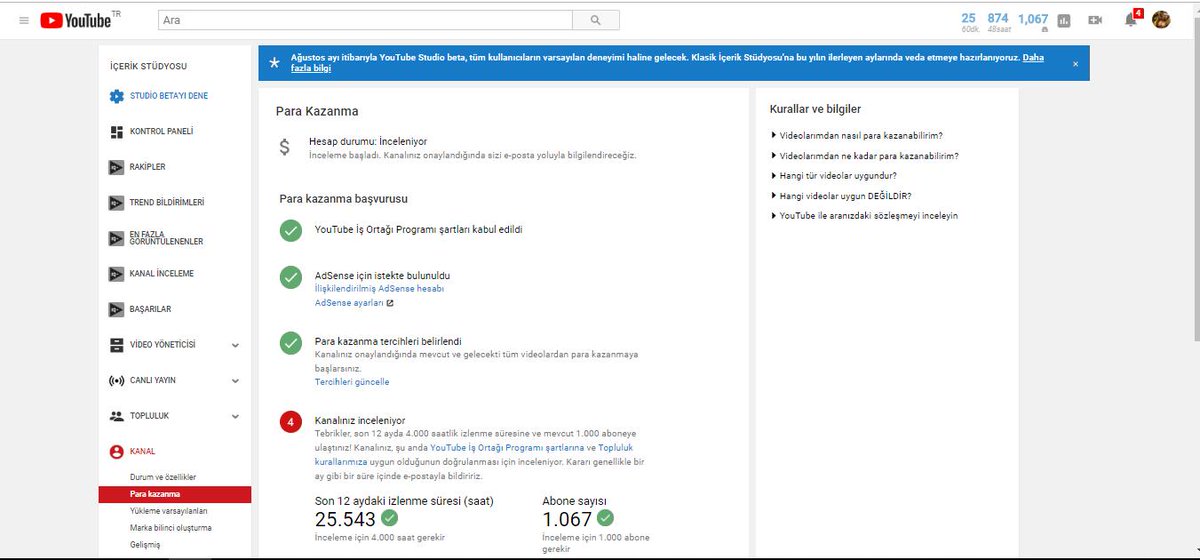
Task: Click the search magnifier button
Action: (596, 20)
